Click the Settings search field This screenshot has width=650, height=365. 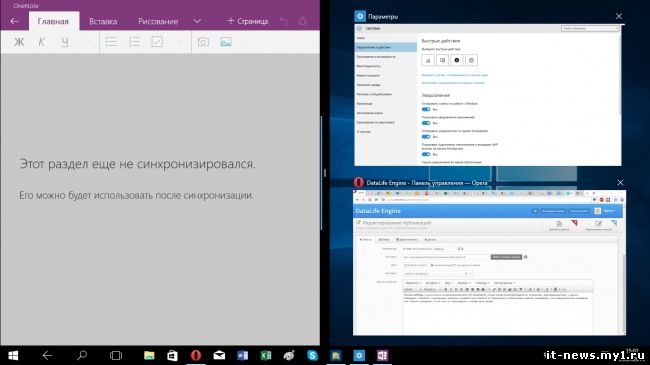[590, 28]
